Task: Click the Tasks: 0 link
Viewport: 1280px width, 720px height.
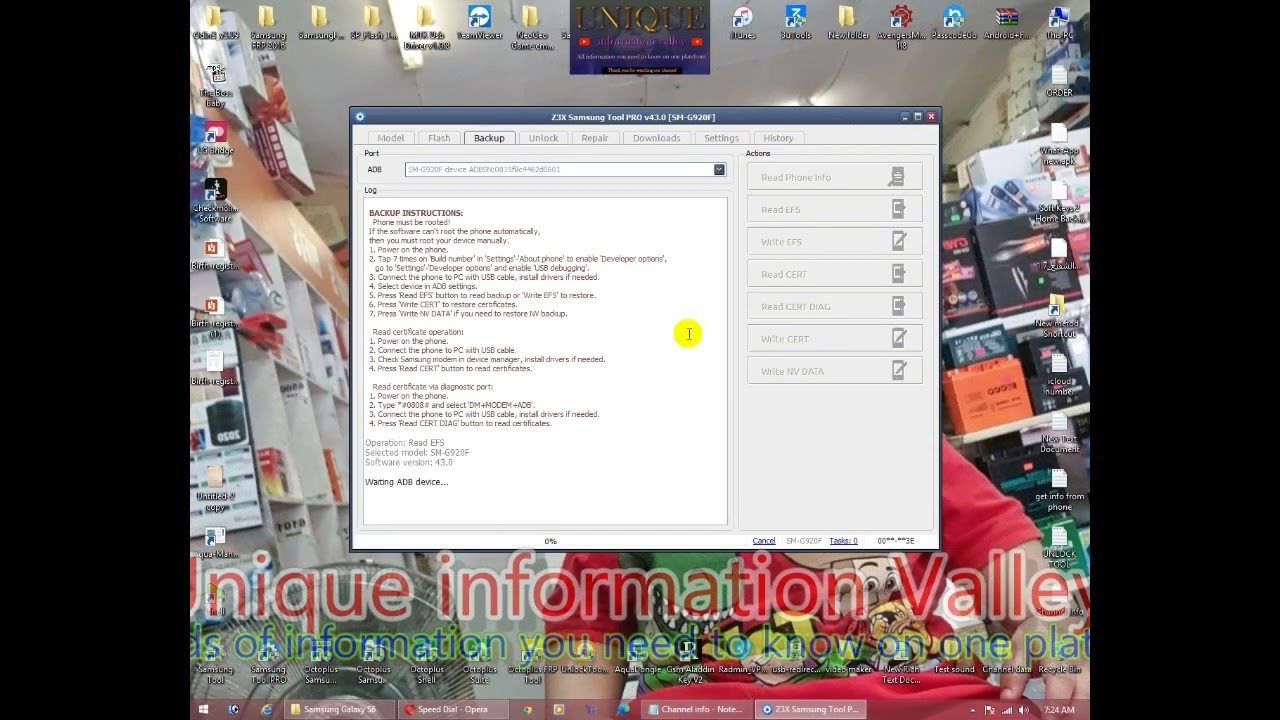Action: point(843,541)
